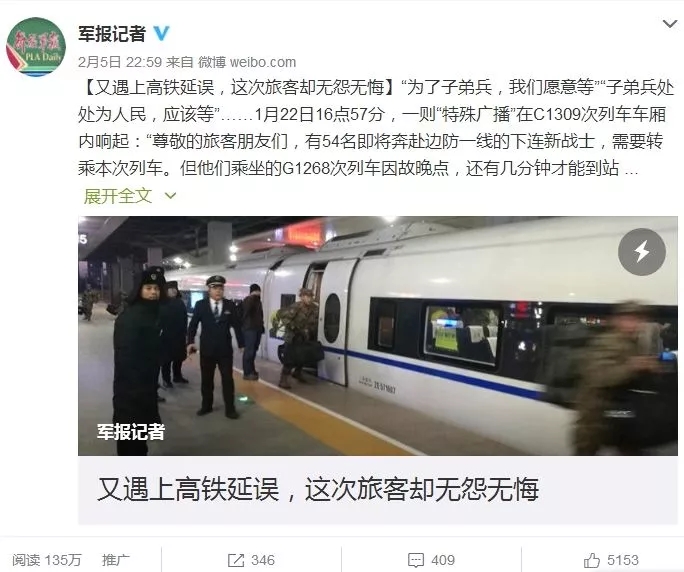Click the like count 5153
The height and width of the screenshot is (572, 684).
tap(623, 560)
